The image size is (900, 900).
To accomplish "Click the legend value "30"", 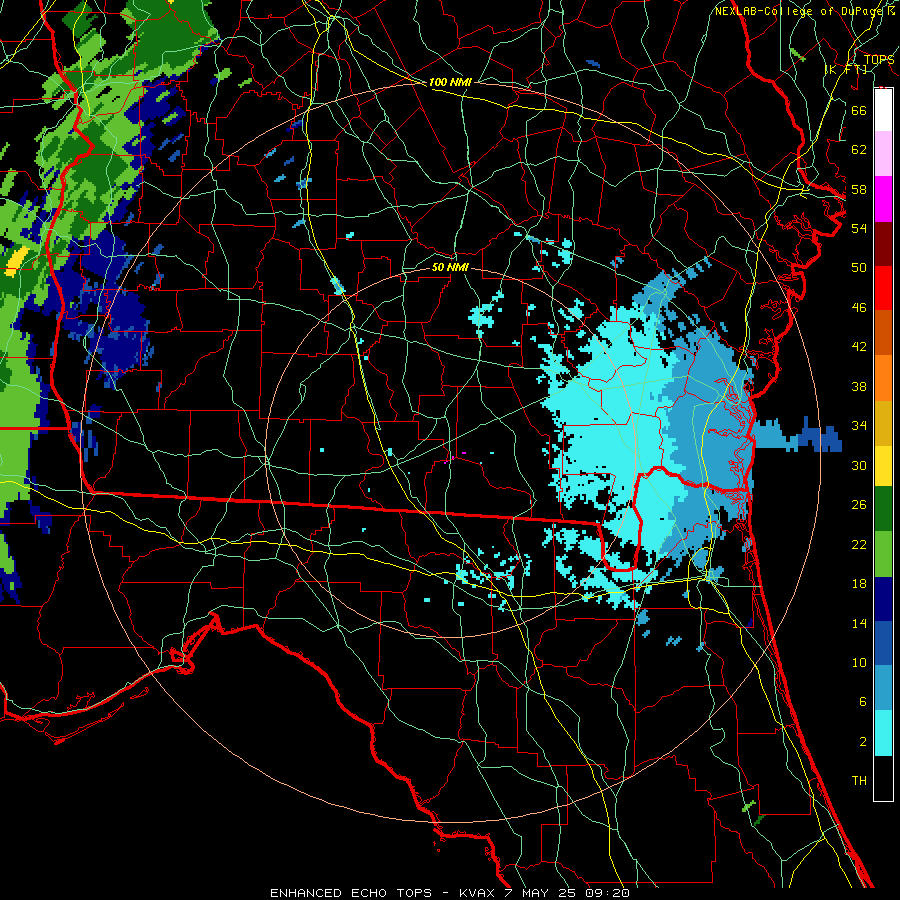I will 859,465.
